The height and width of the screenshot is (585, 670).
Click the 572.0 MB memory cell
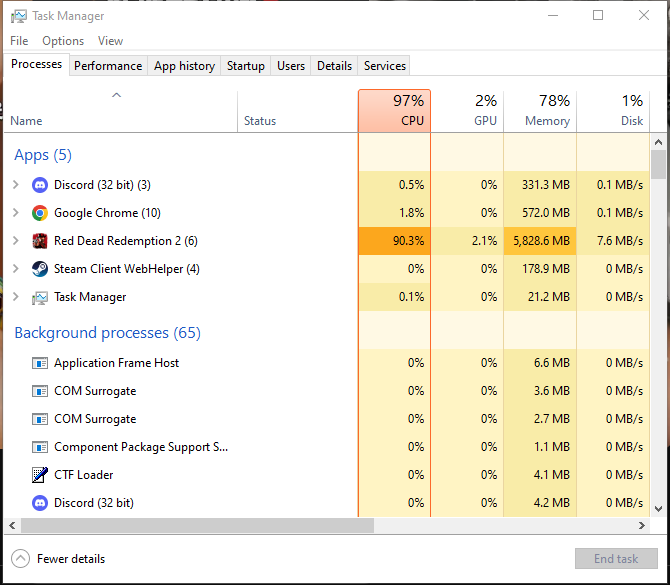pyautogui.click(x=540, y=213)
